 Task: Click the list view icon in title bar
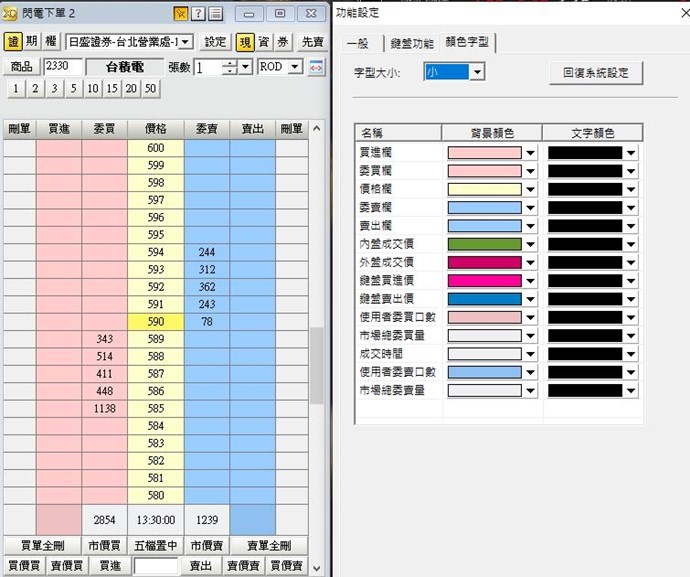(x=215, y=13)
